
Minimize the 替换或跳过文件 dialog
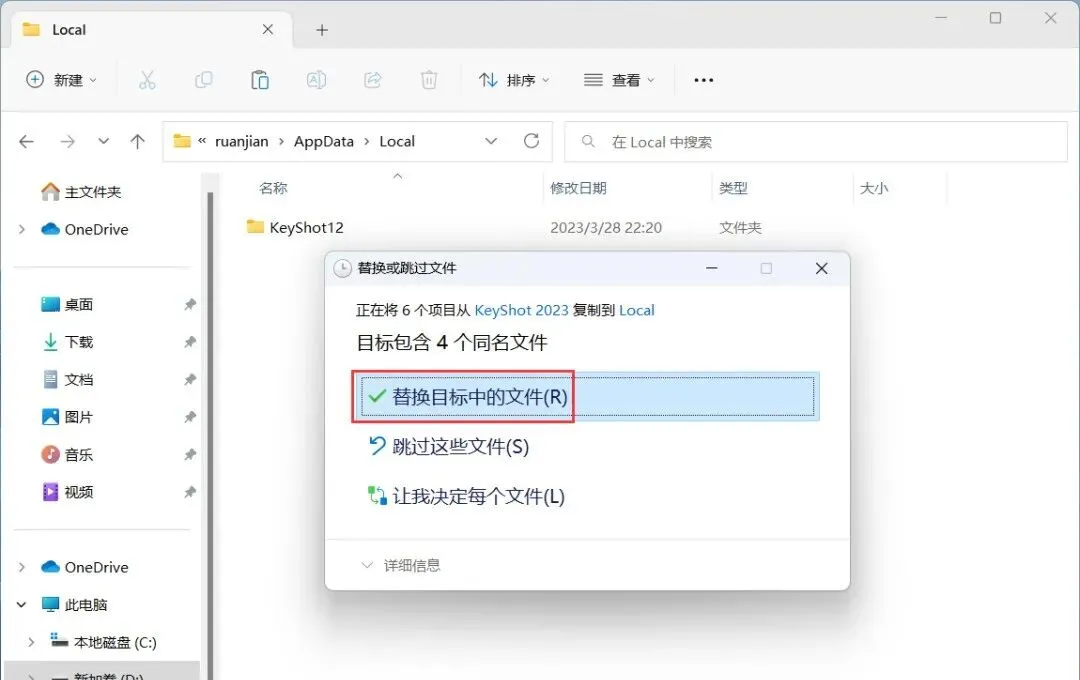[712, 268]
